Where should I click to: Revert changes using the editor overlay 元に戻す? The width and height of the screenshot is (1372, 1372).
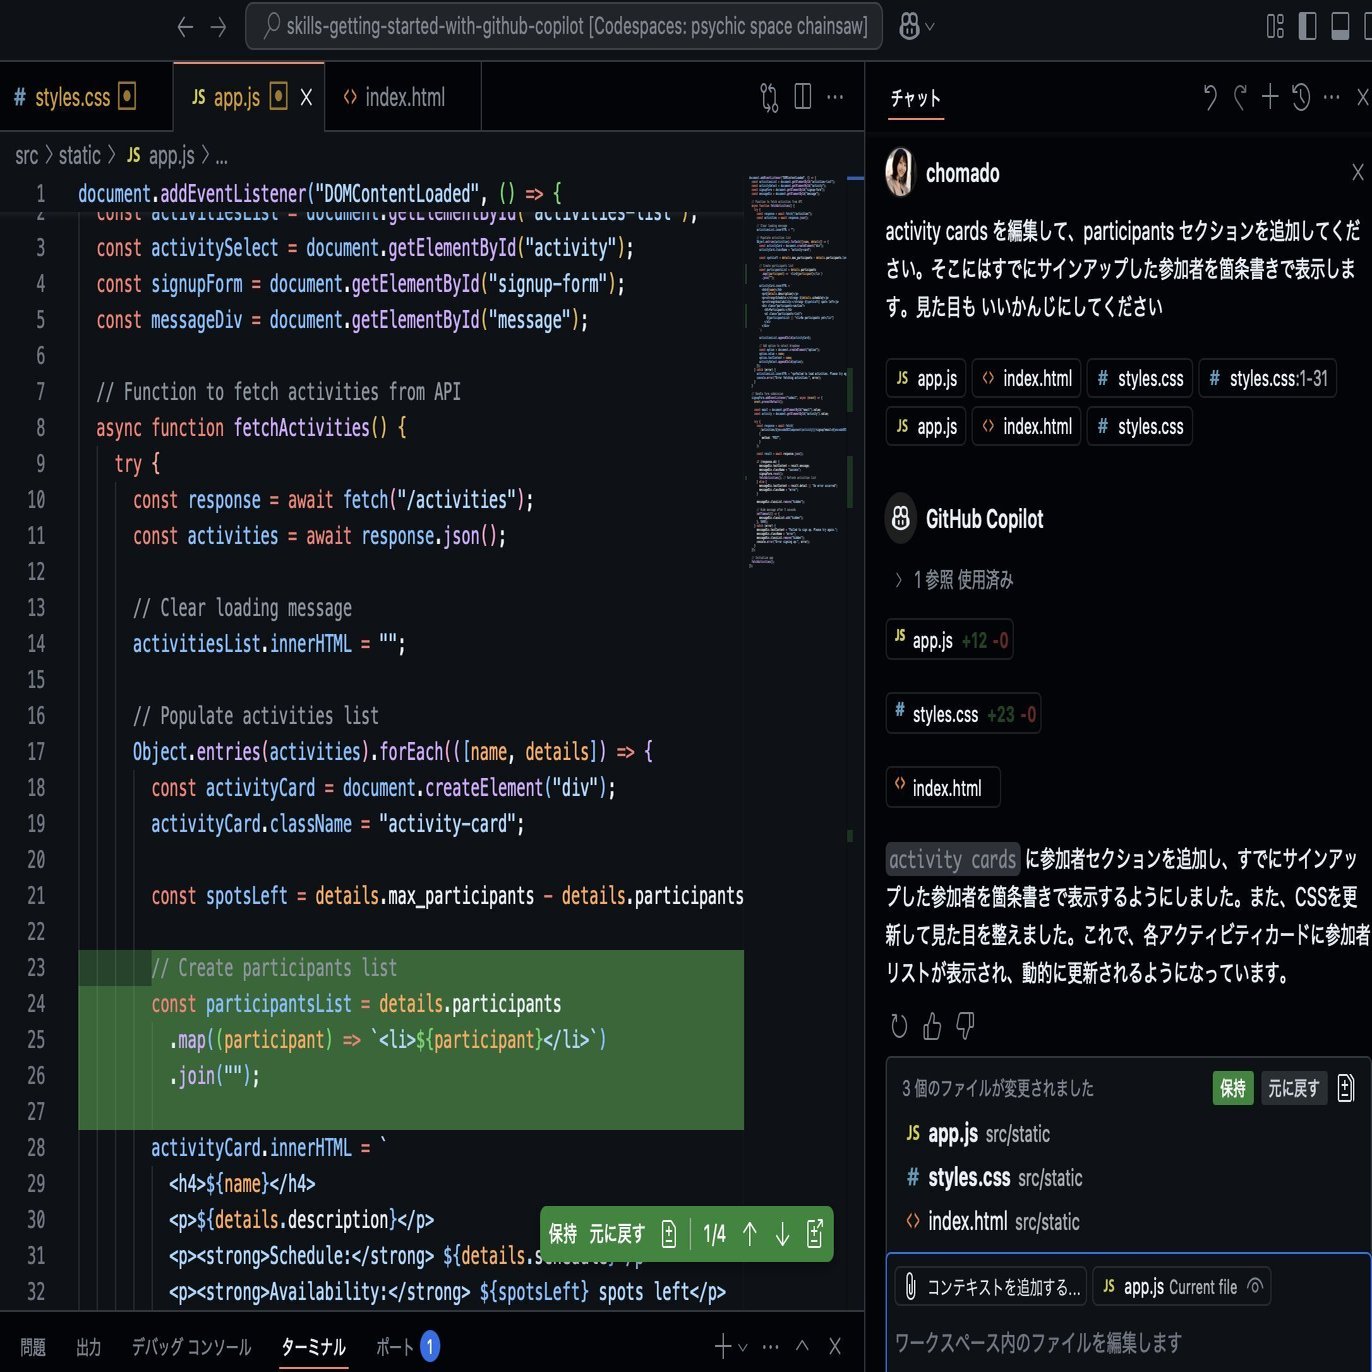pos(617,1234)
